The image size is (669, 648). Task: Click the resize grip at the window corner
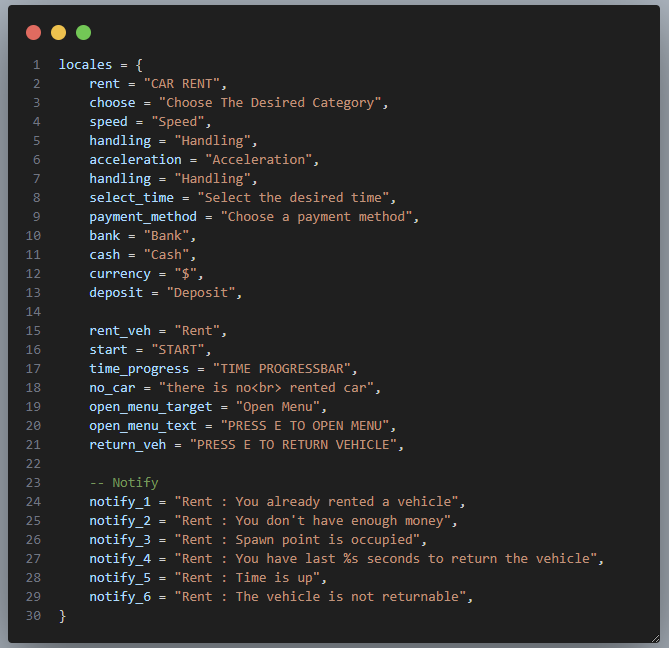click(x=655, y=638)
